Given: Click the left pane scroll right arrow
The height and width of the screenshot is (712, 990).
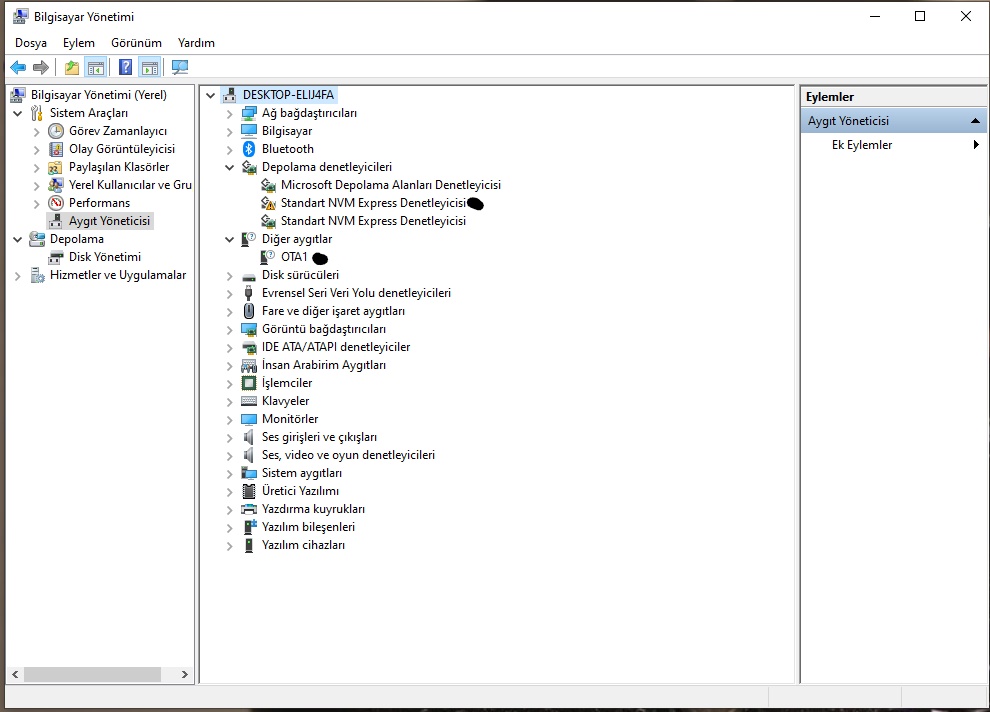Looking at the screenshot, I should pos(184,674).
